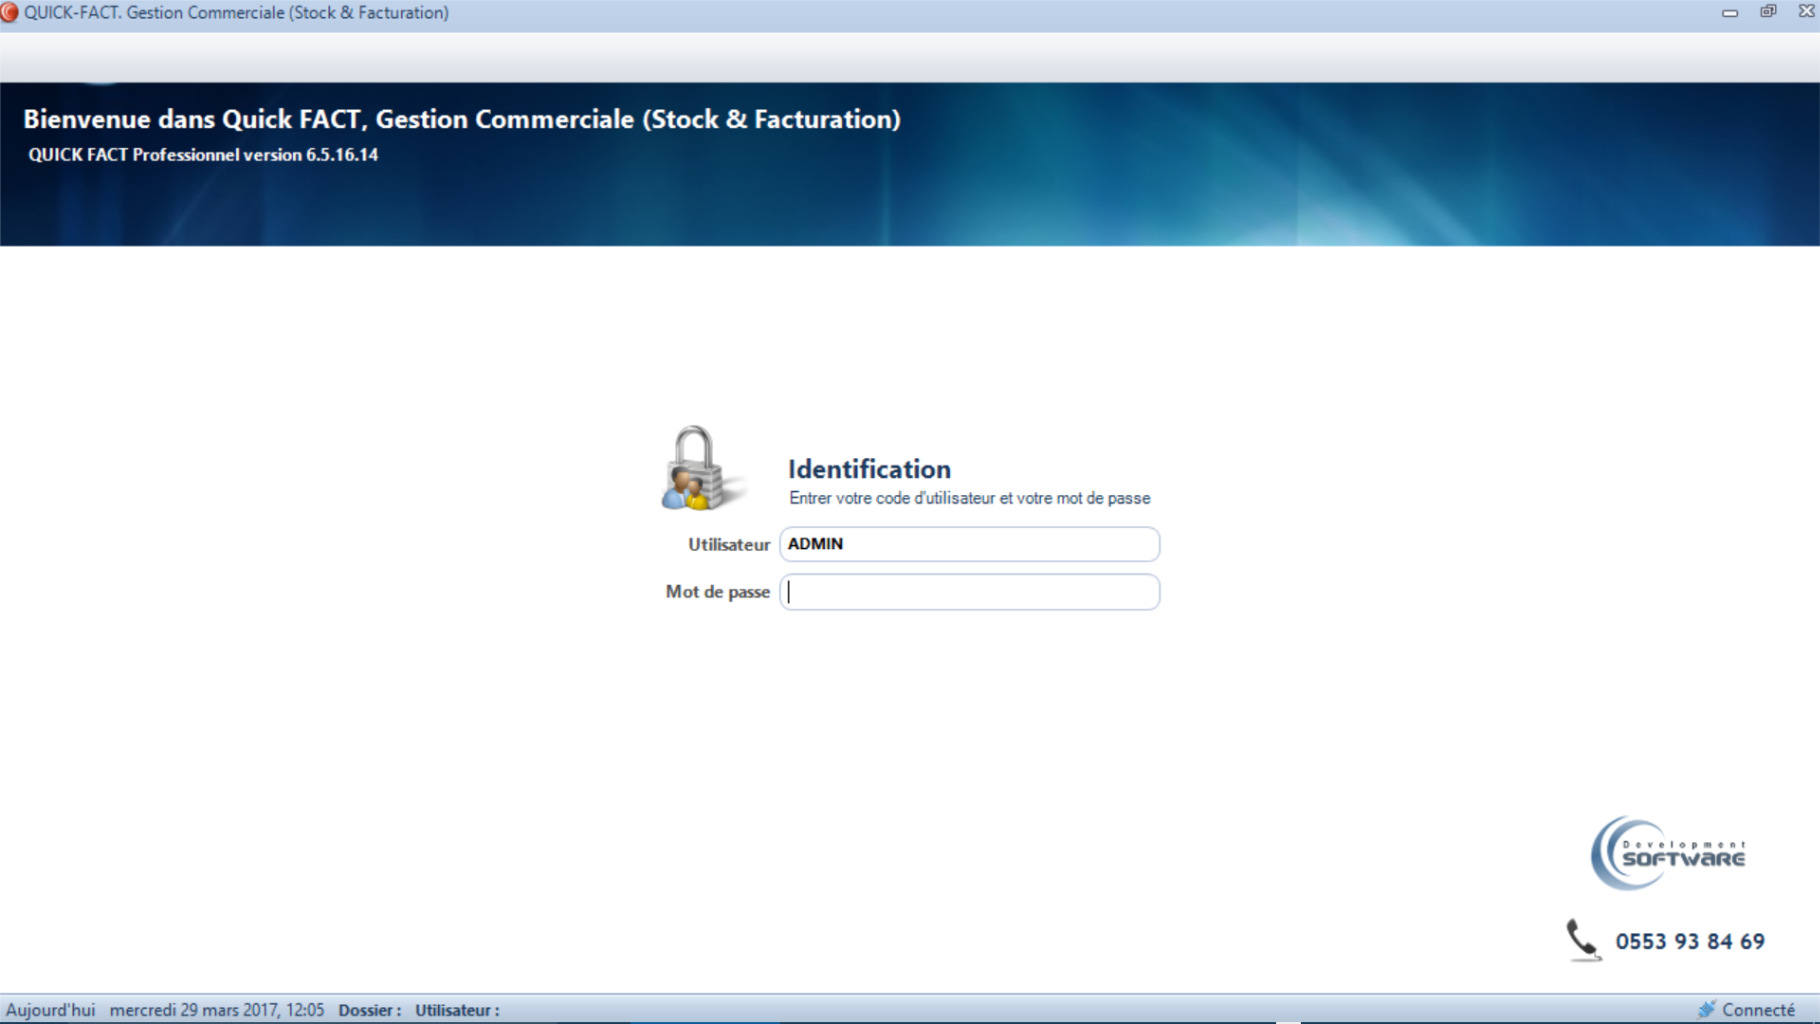Click the Mot de passe field label

click(717, 592)
